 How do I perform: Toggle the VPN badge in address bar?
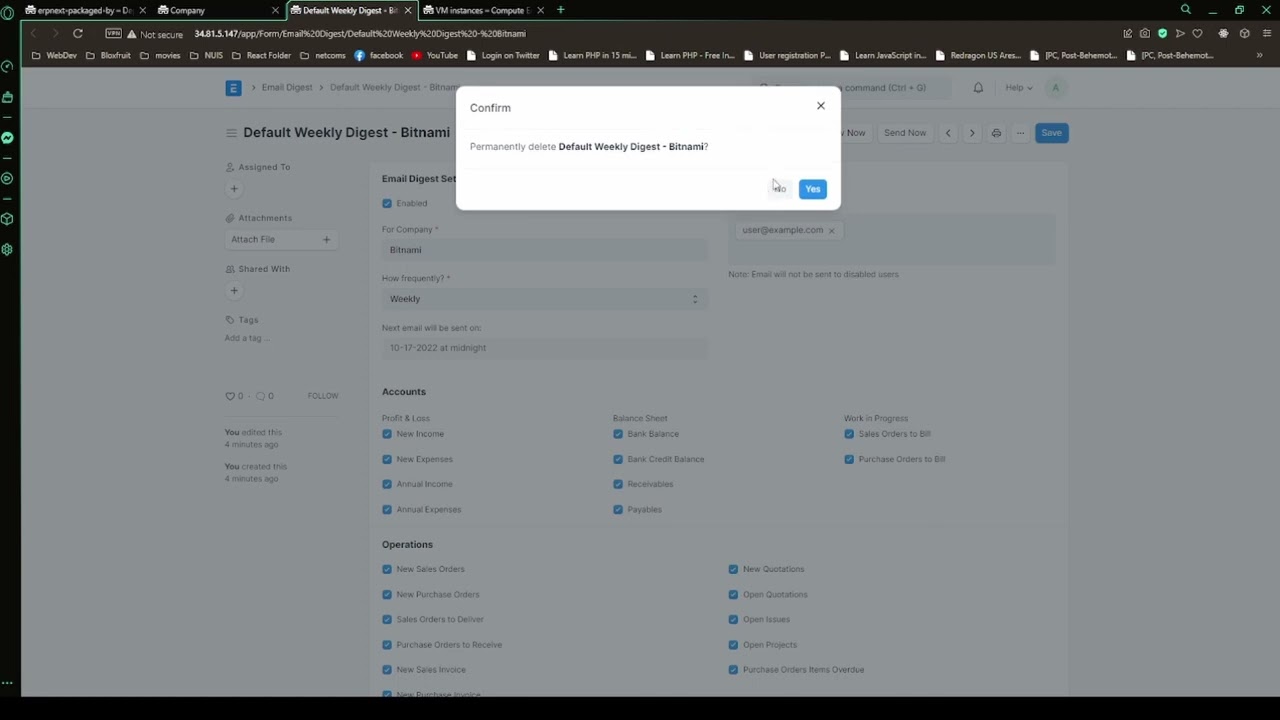coord(113,33)
